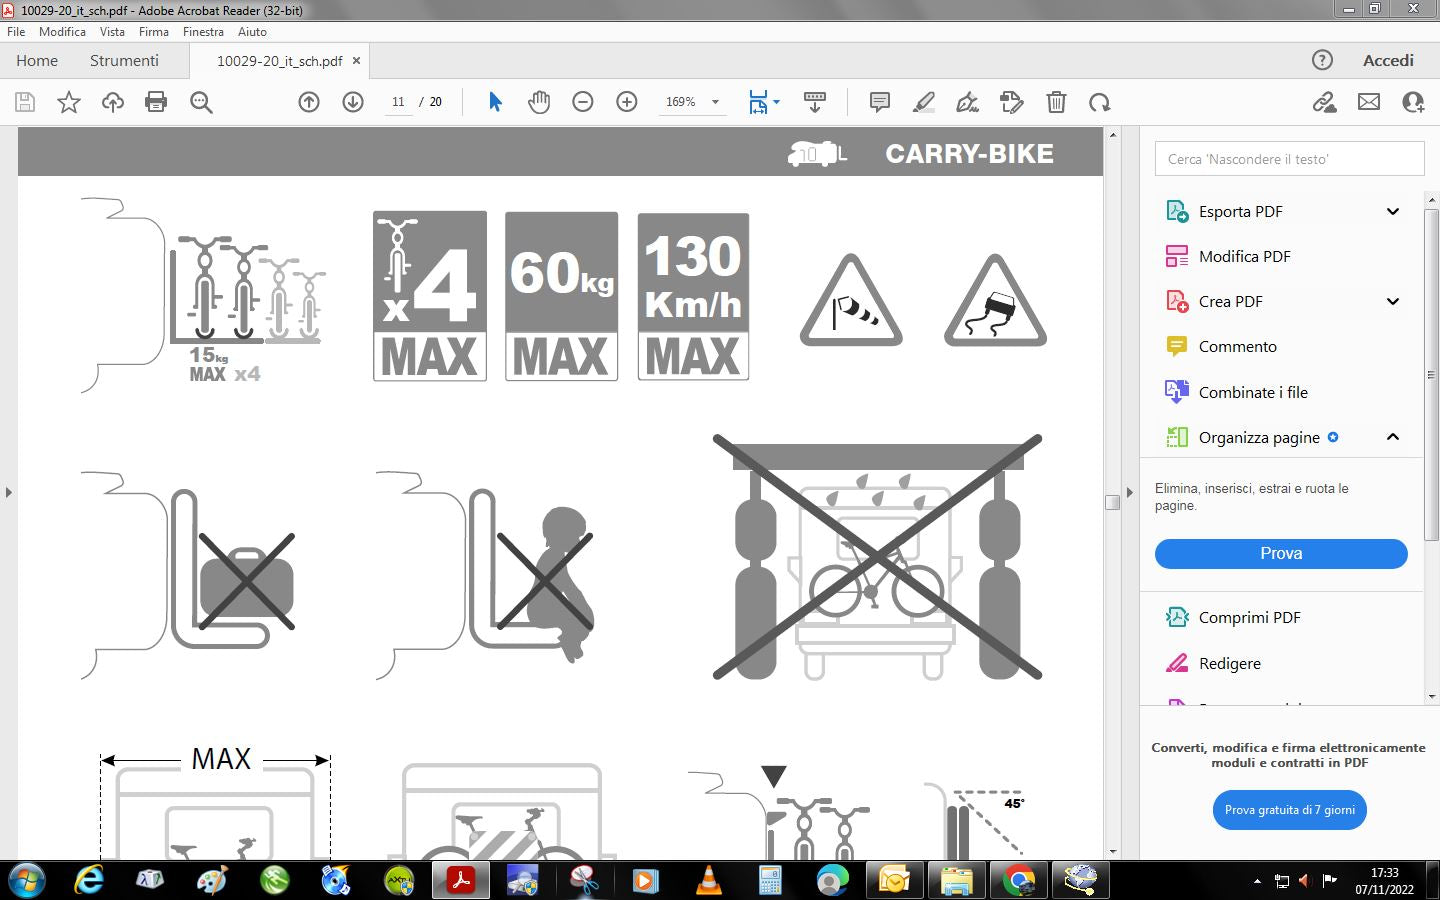Switch to the Strumenti tab

(x=124, y=61)
